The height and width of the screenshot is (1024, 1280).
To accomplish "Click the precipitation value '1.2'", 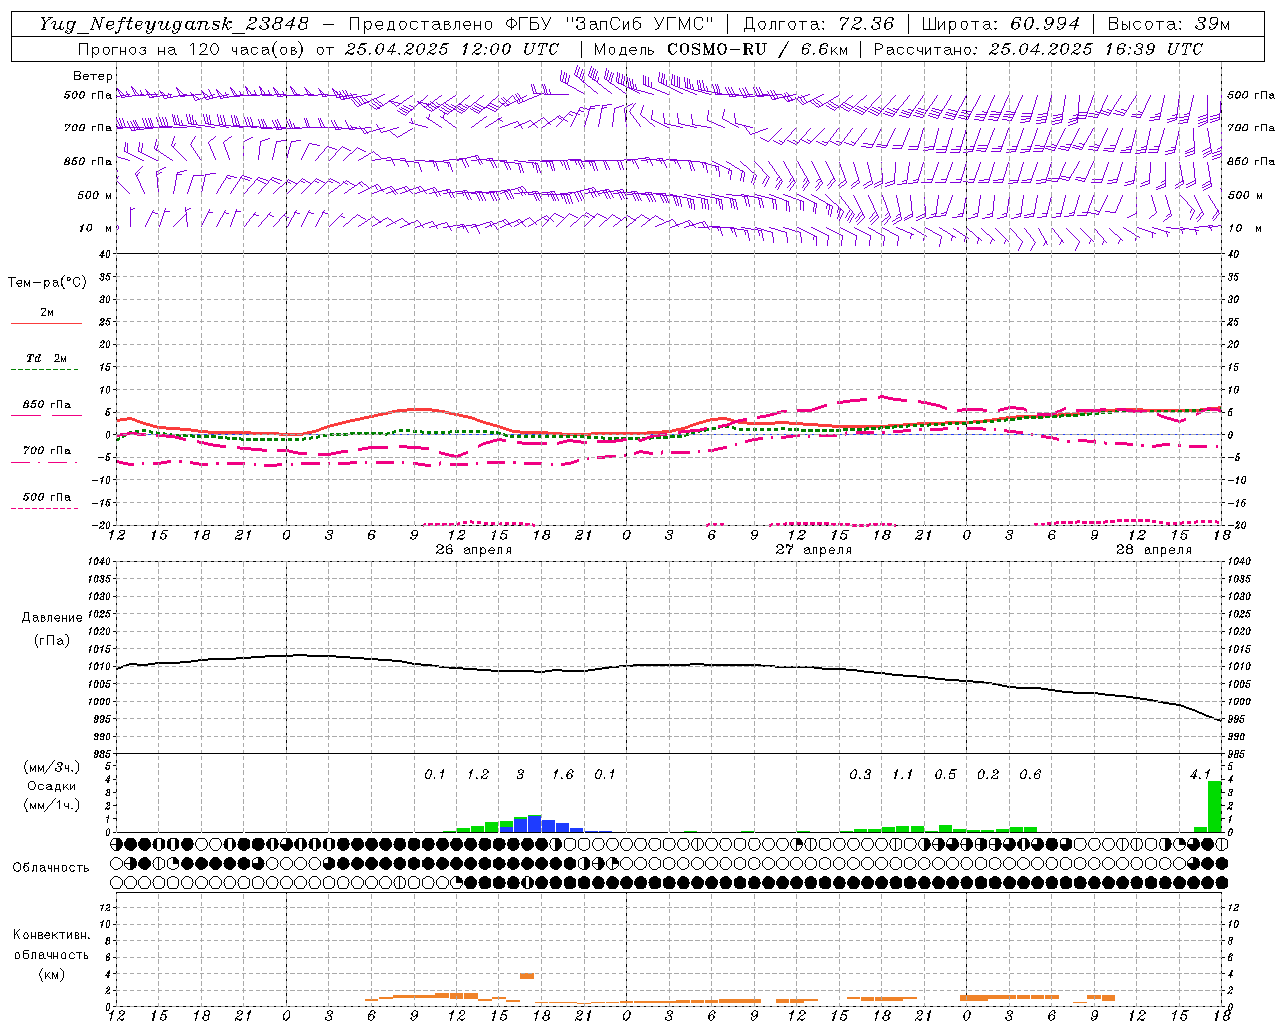I will point(478,775).
